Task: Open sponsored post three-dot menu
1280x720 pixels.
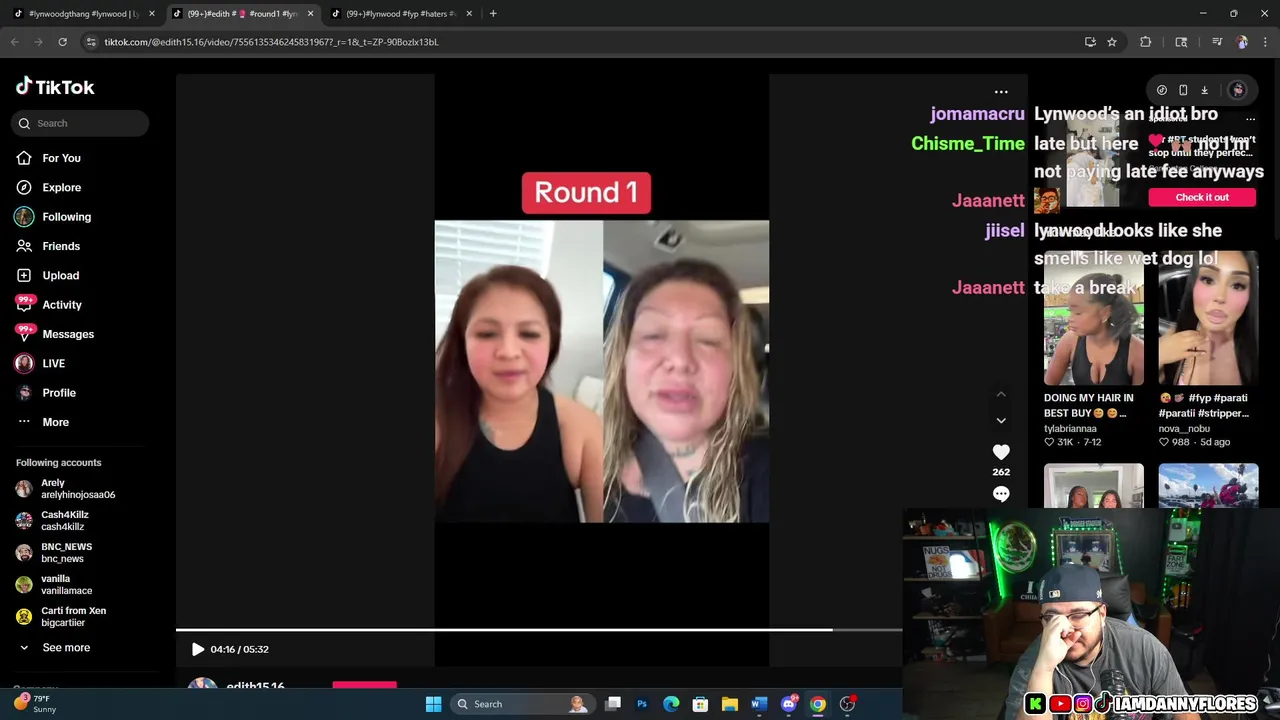Action: coord(1250,118)
